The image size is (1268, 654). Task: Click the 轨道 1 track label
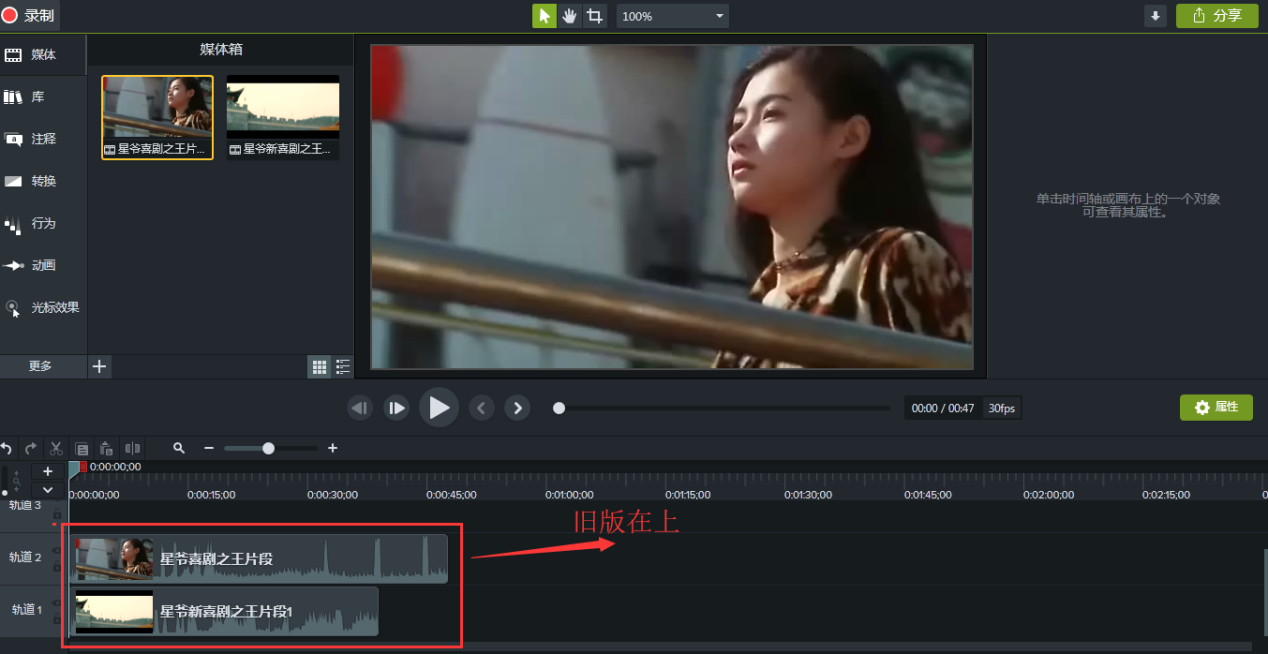point(26,609)
